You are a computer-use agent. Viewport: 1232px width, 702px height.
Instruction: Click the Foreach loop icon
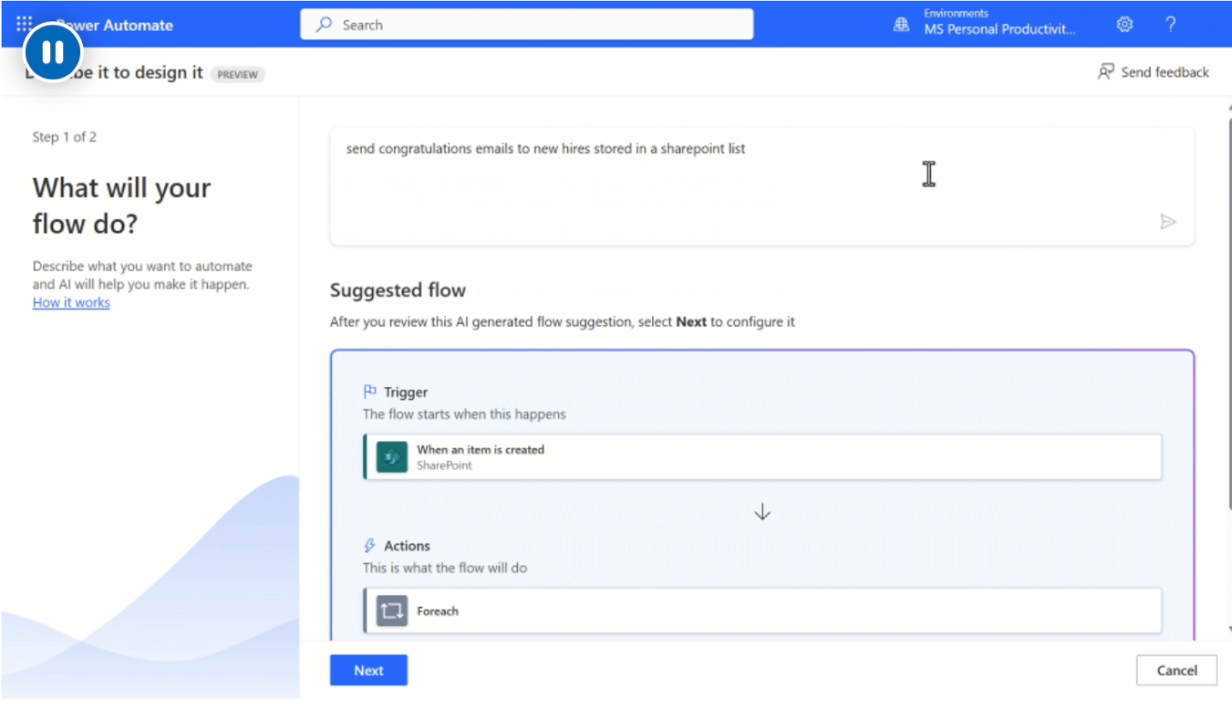[390, 610]
